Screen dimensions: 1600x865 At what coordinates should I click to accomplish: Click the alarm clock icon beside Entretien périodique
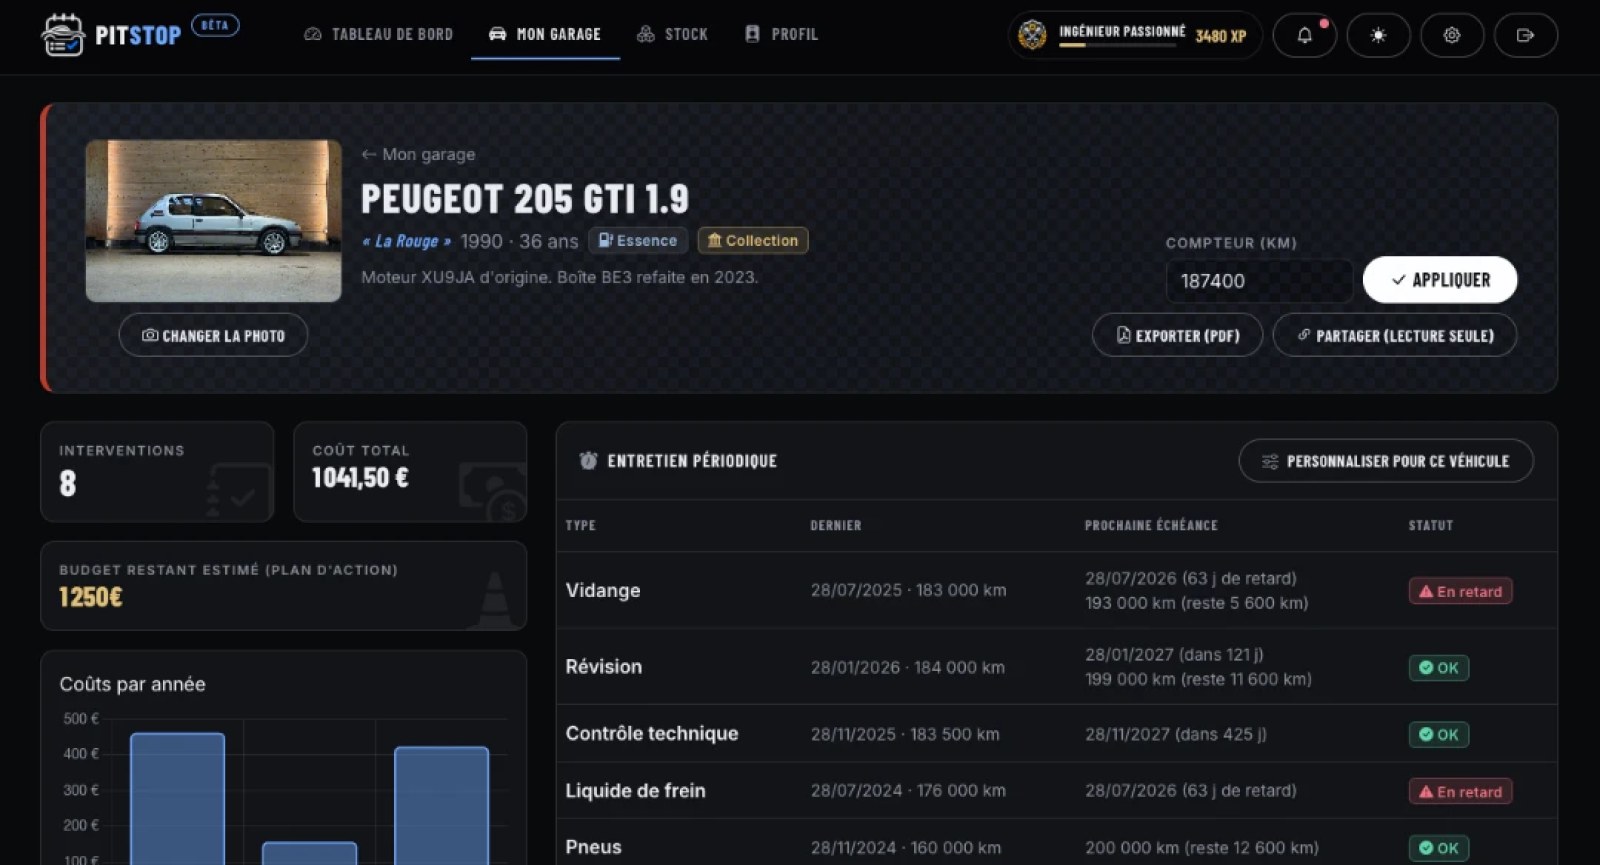click(588, 461)
